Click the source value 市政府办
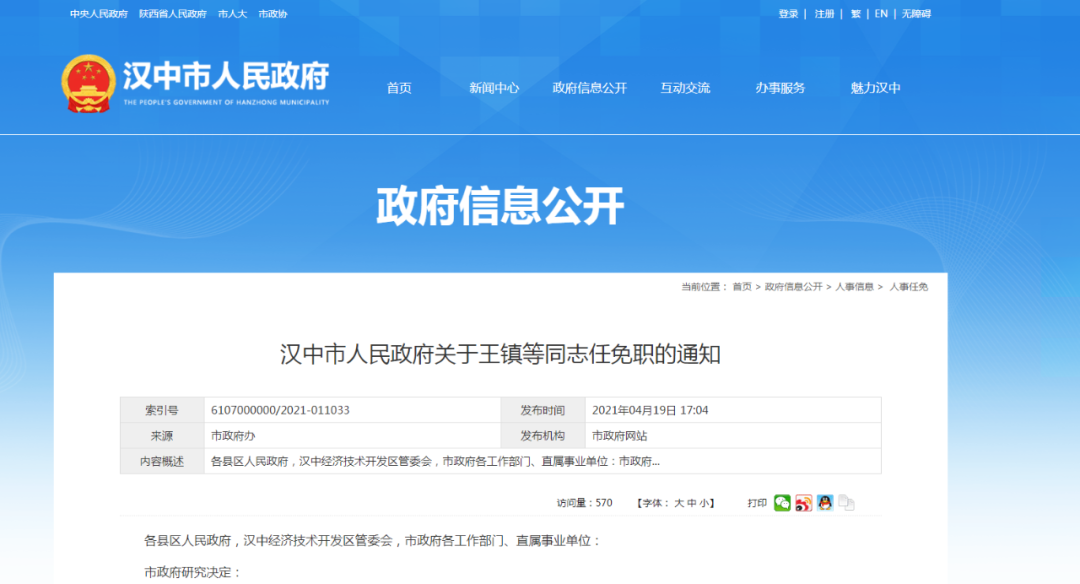The width and height of the screenshot is (1080, 584). (233, 436)
